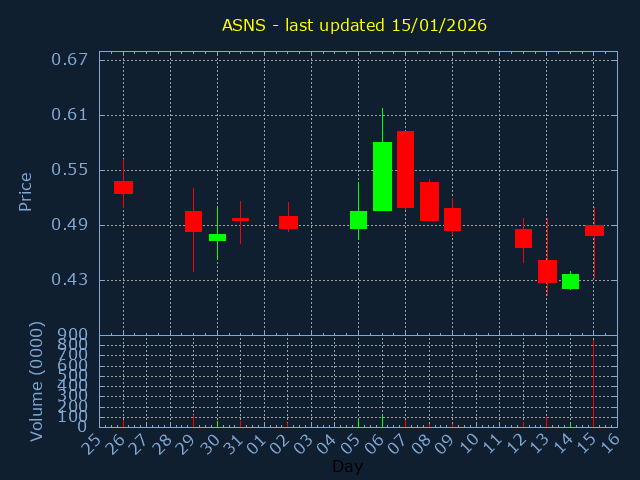
Task: Select the tall red candlestick on day 07
Action: pyautogui.click(x=405, y=169)
